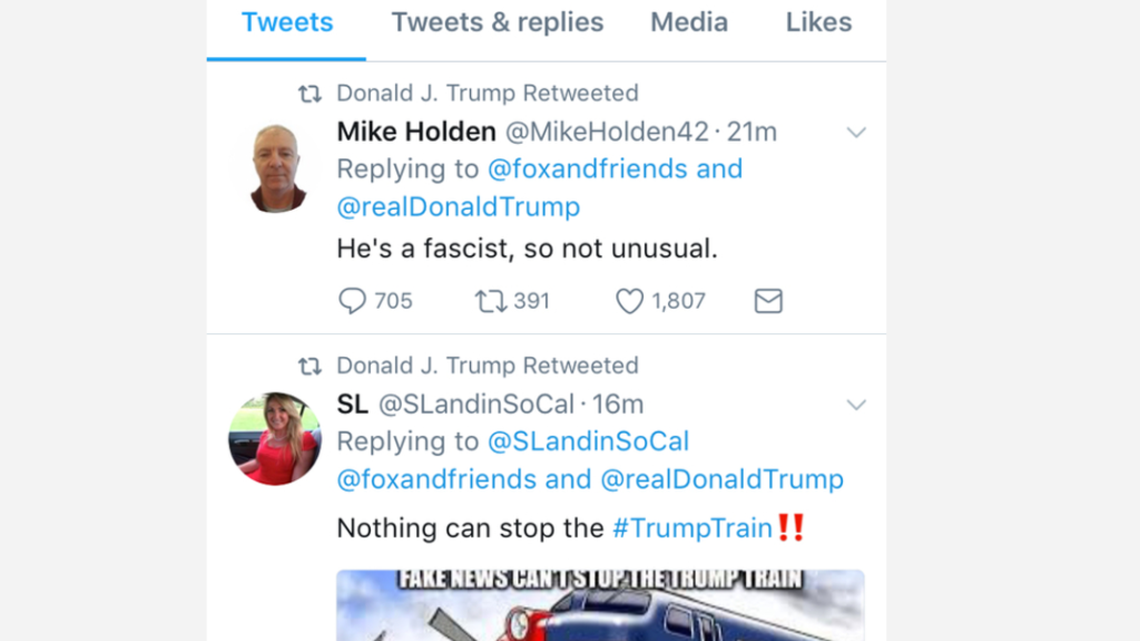Select the Tweets tab
The image size is (1140, 641).
pyautogui.click(x=287, y=22)
